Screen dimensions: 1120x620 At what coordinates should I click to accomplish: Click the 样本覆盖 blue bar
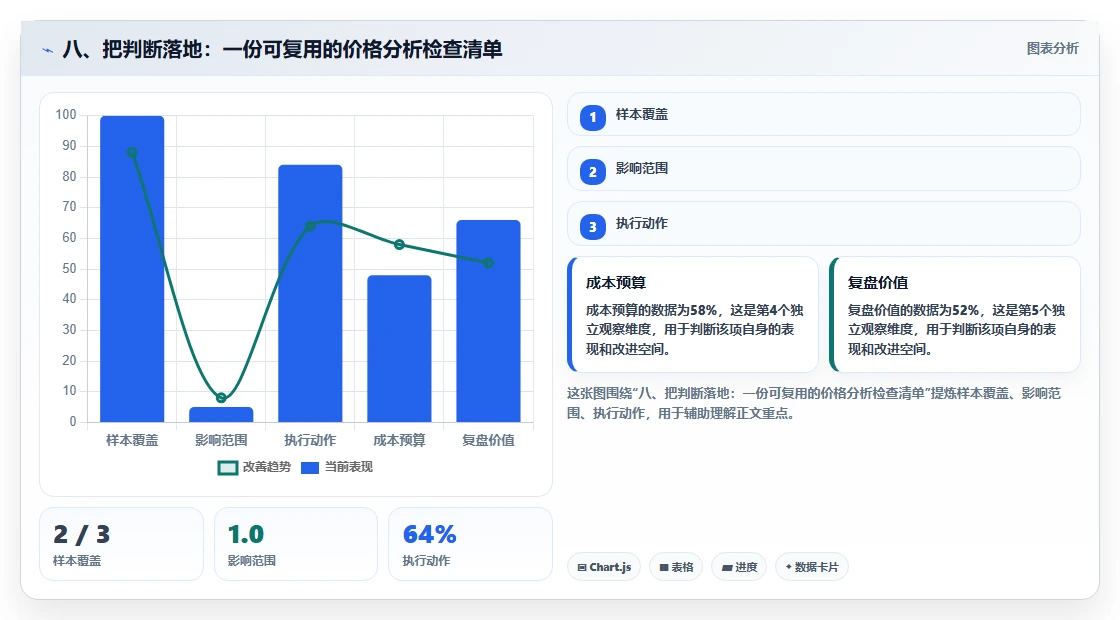coord(132,269)
